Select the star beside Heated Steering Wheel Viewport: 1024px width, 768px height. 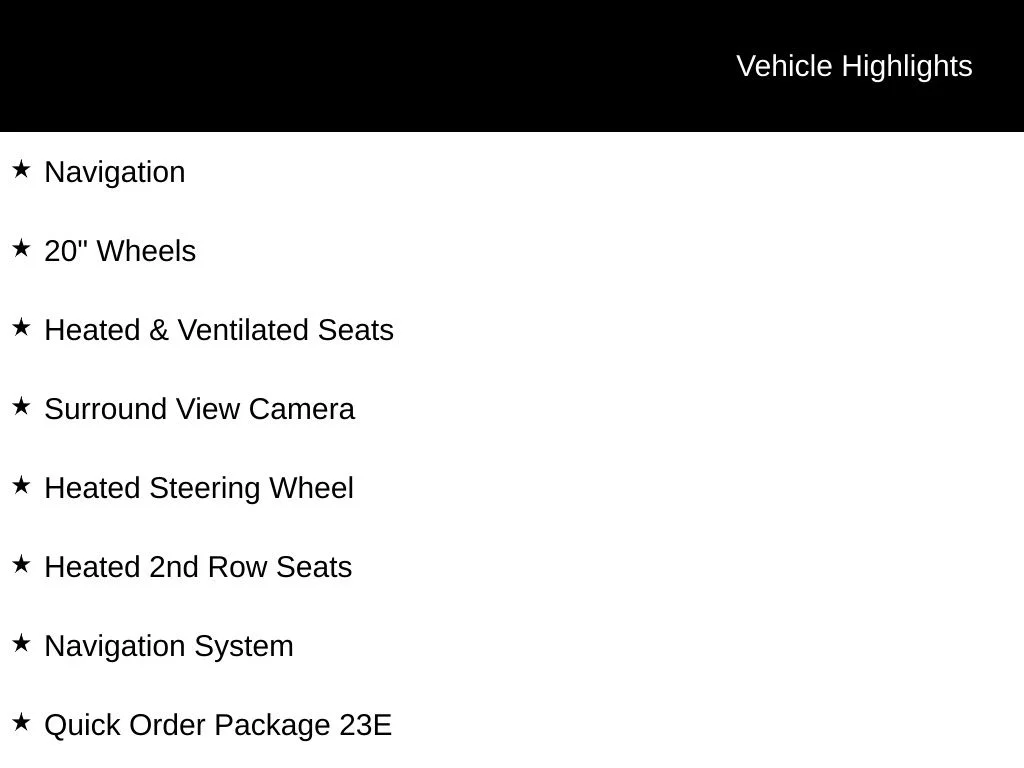21,485
